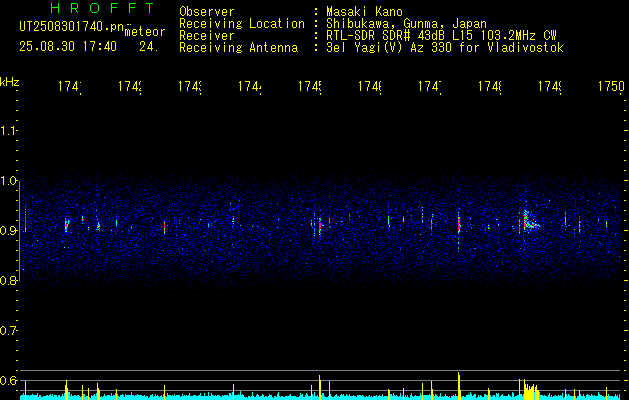This screenshot has height=400, width=629.
Task: Click the 3el Yagi Vladivostok antenna text
Action: pos(445,48)
